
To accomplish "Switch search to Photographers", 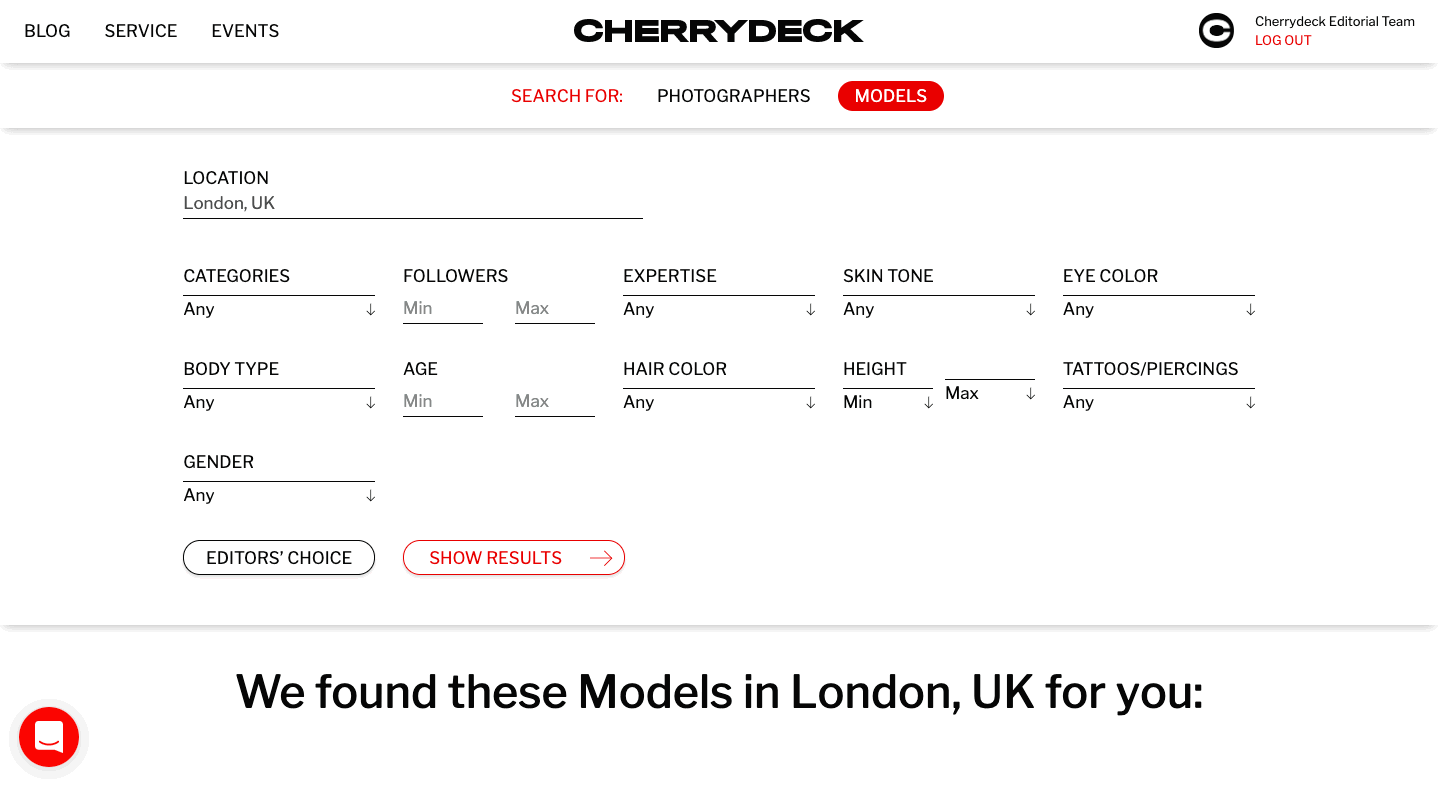I will pos(733,96).
